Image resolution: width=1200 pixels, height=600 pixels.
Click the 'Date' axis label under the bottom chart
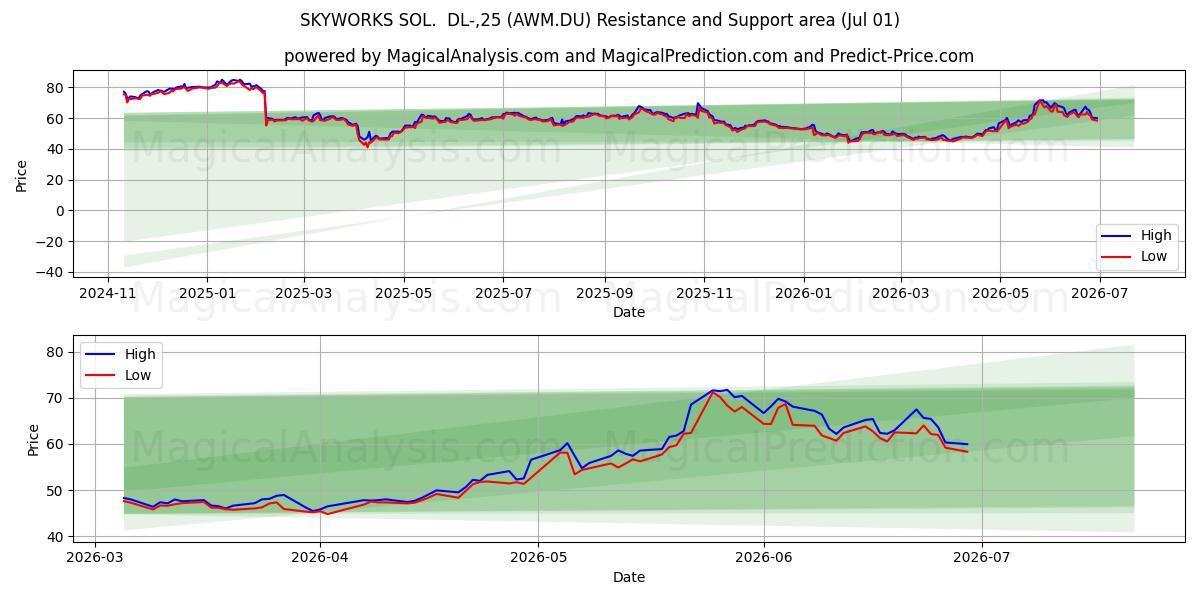[x=629, y=577]
